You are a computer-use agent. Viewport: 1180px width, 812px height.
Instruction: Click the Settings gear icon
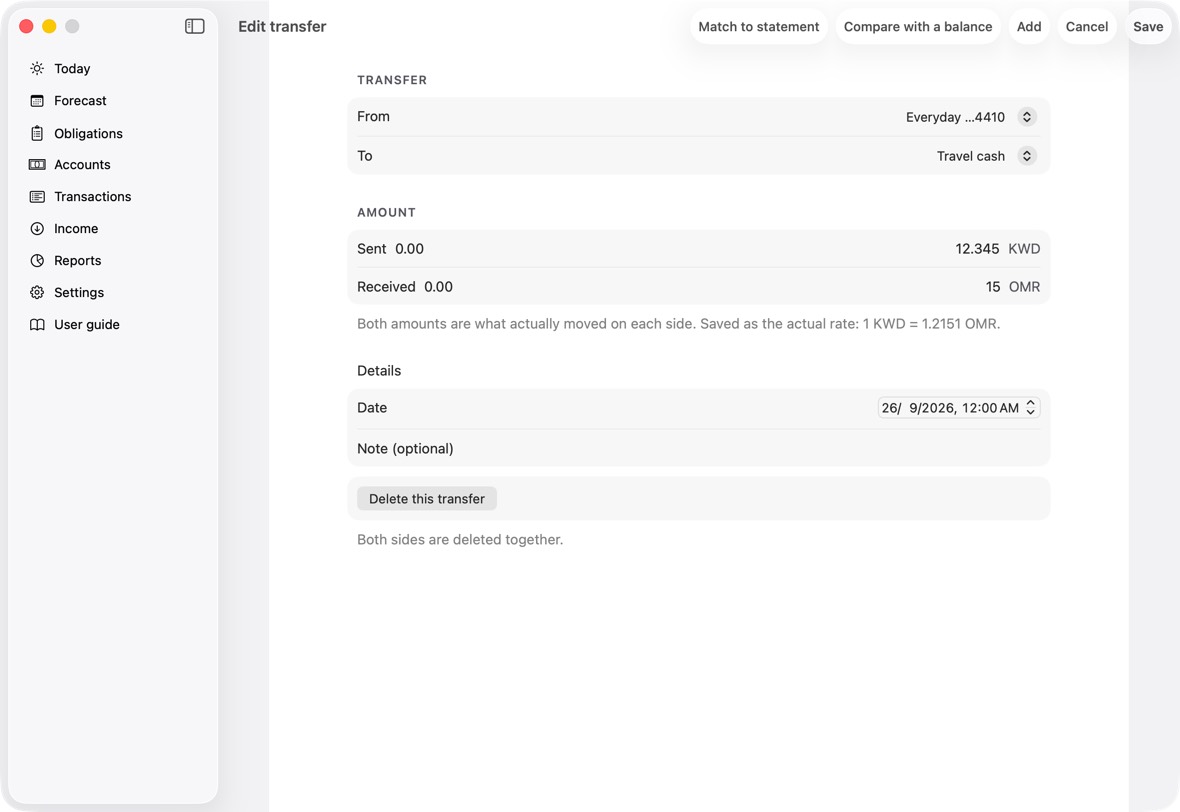pyautogui.click(x=37, y=293)
